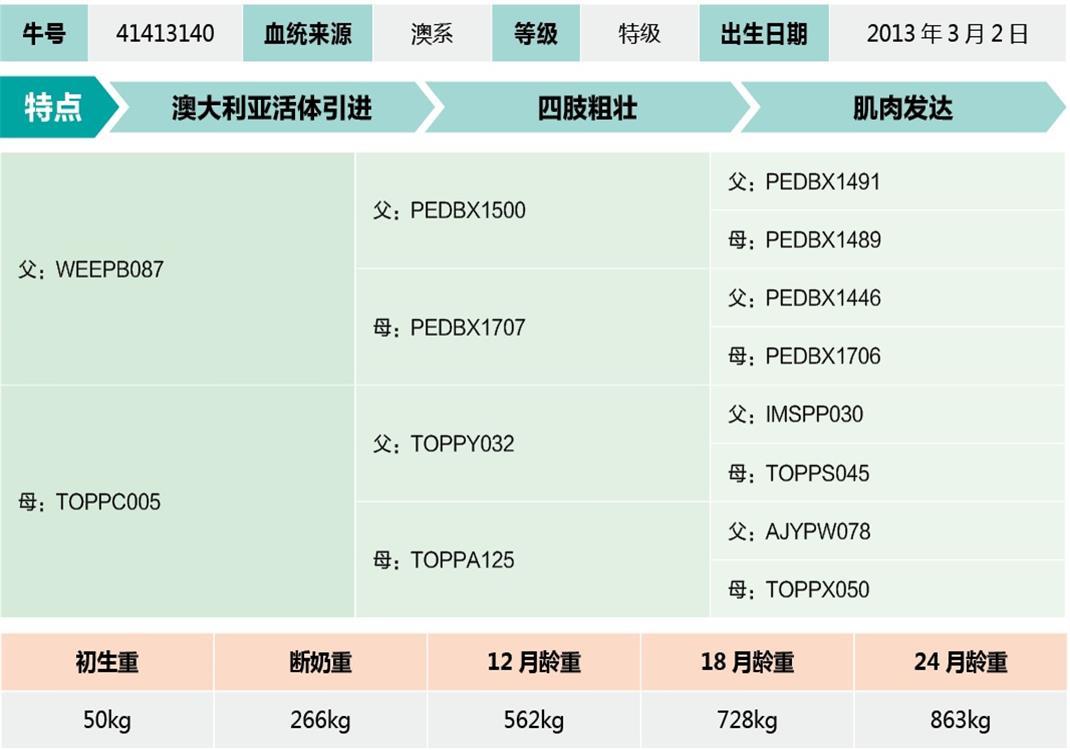Click the 出生日期 header label
The image size is (1070, 750).
coord(764,33)
